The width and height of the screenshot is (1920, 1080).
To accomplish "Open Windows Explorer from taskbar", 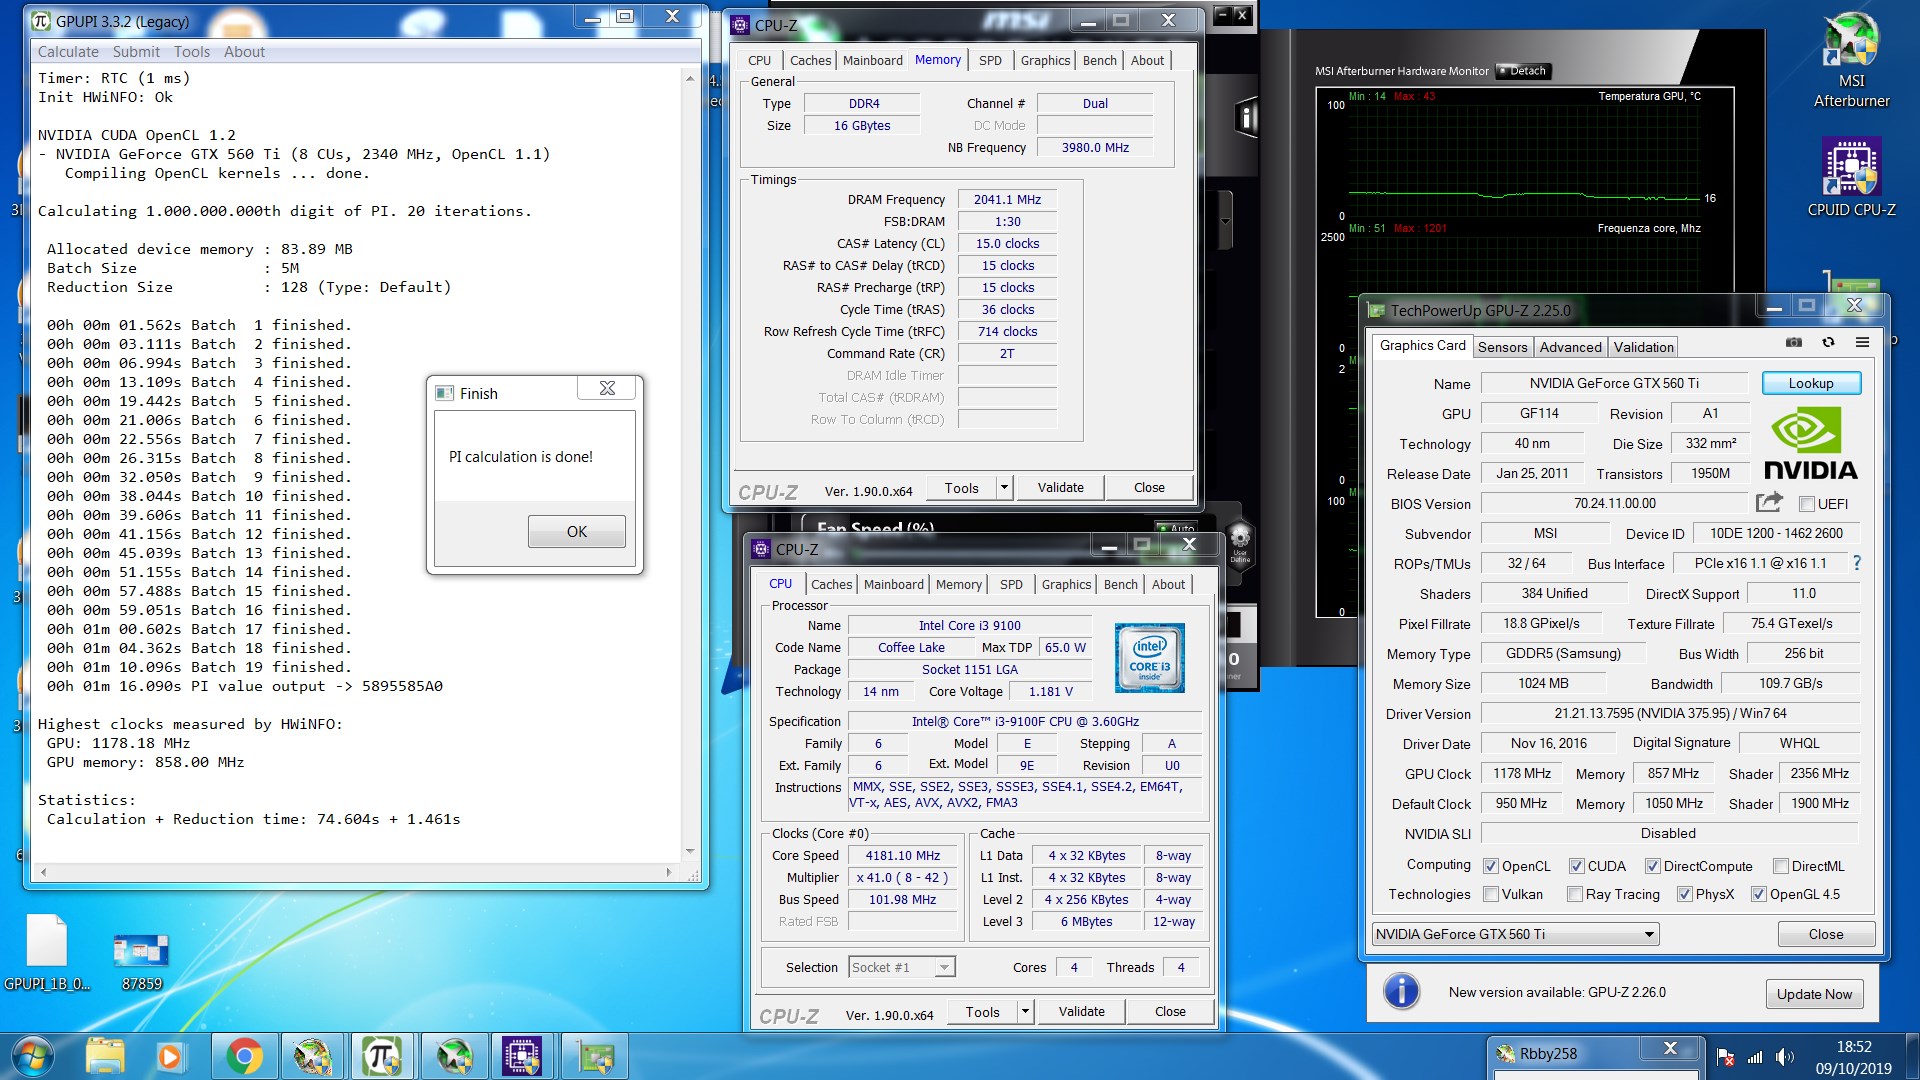I will 105,1056.
